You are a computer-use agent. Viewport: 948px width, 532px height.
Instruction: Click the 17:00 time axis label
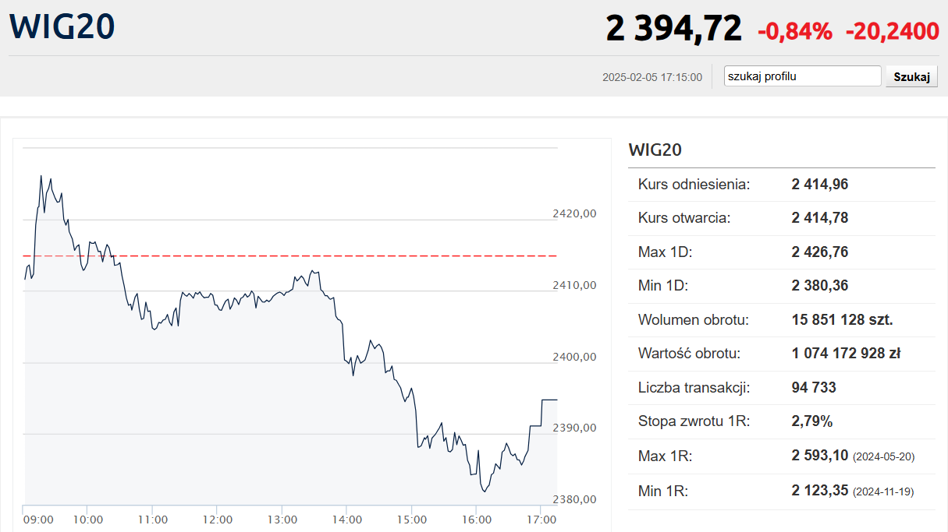(541, 520)
